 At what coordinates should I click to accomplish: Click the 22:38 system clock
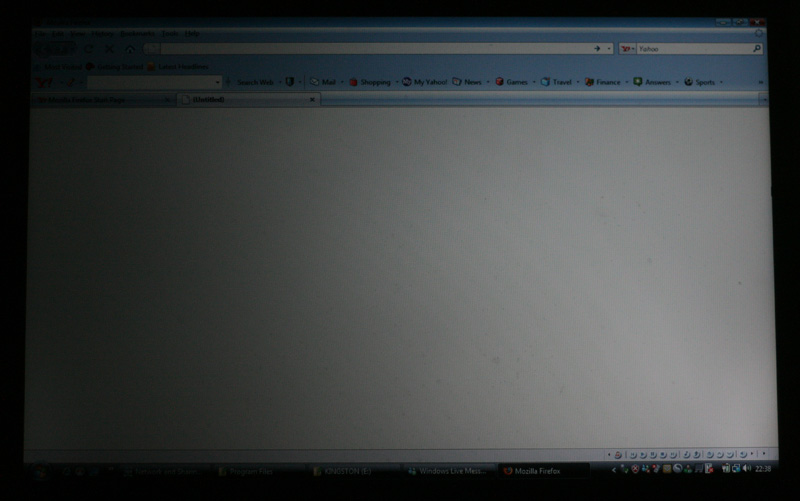763,469
